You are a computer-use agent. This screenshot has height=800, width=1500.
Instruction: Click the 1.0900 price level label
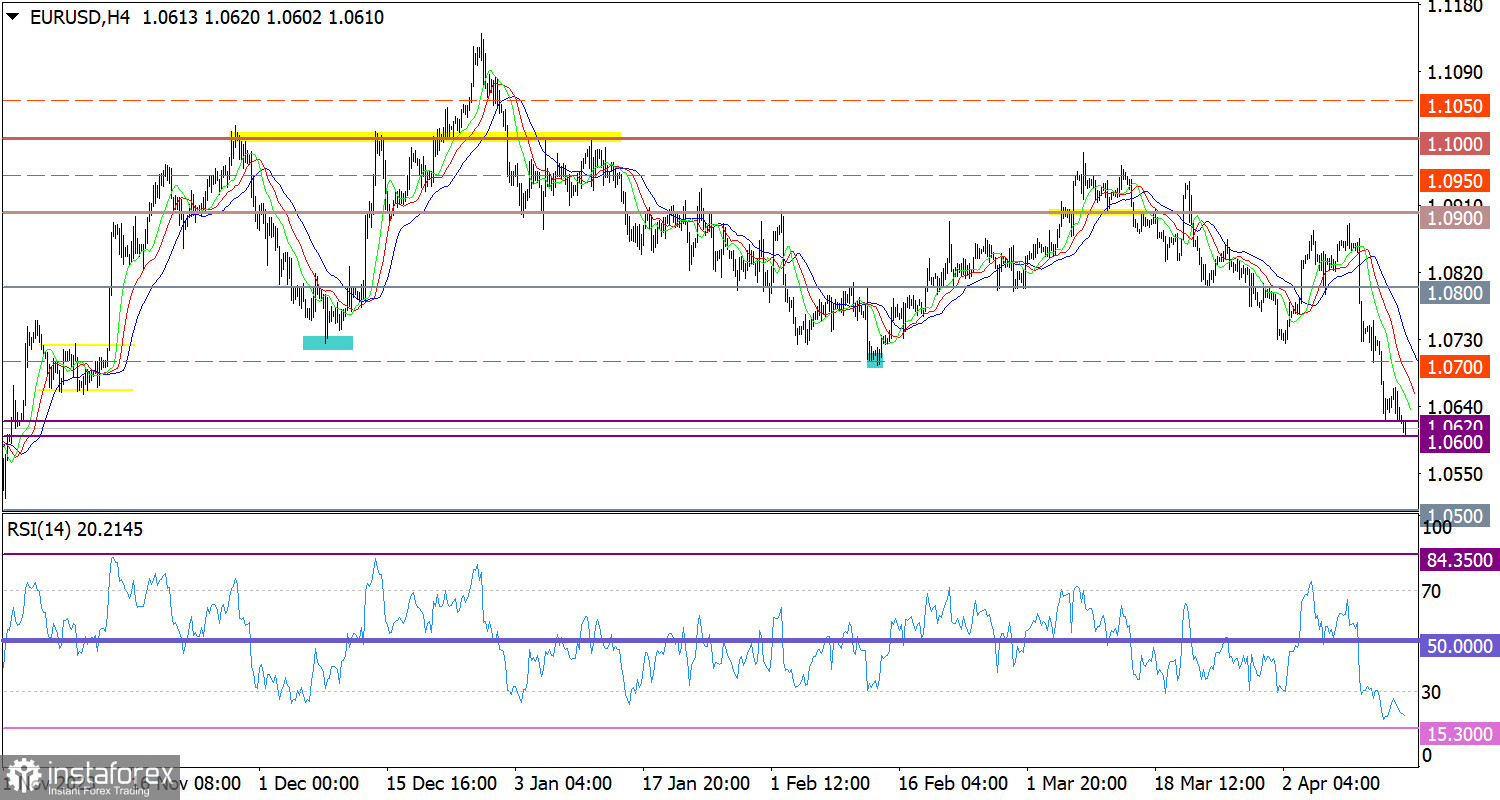(1455, 218)
